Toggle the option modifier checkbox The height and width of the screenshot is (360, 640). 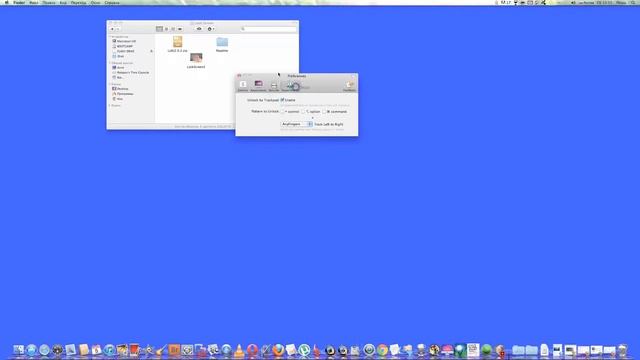coord(303,111)
